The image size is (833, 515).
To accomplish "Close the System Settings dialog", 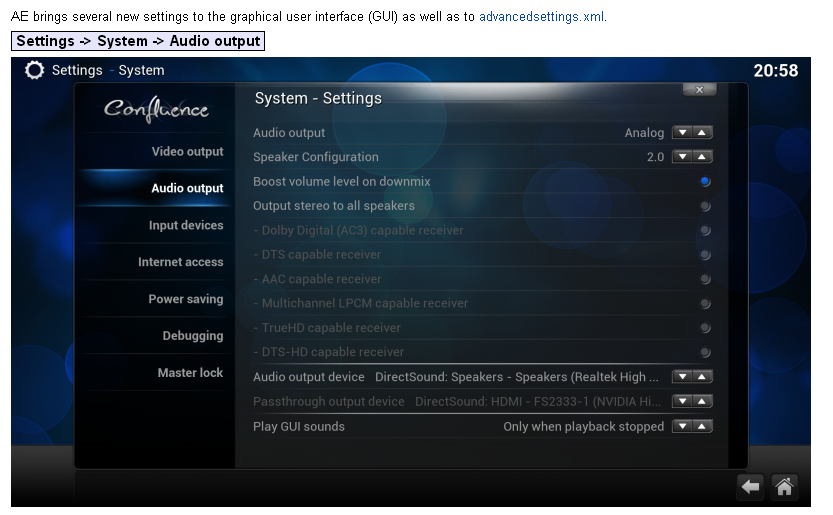I will tap(699, 90).
